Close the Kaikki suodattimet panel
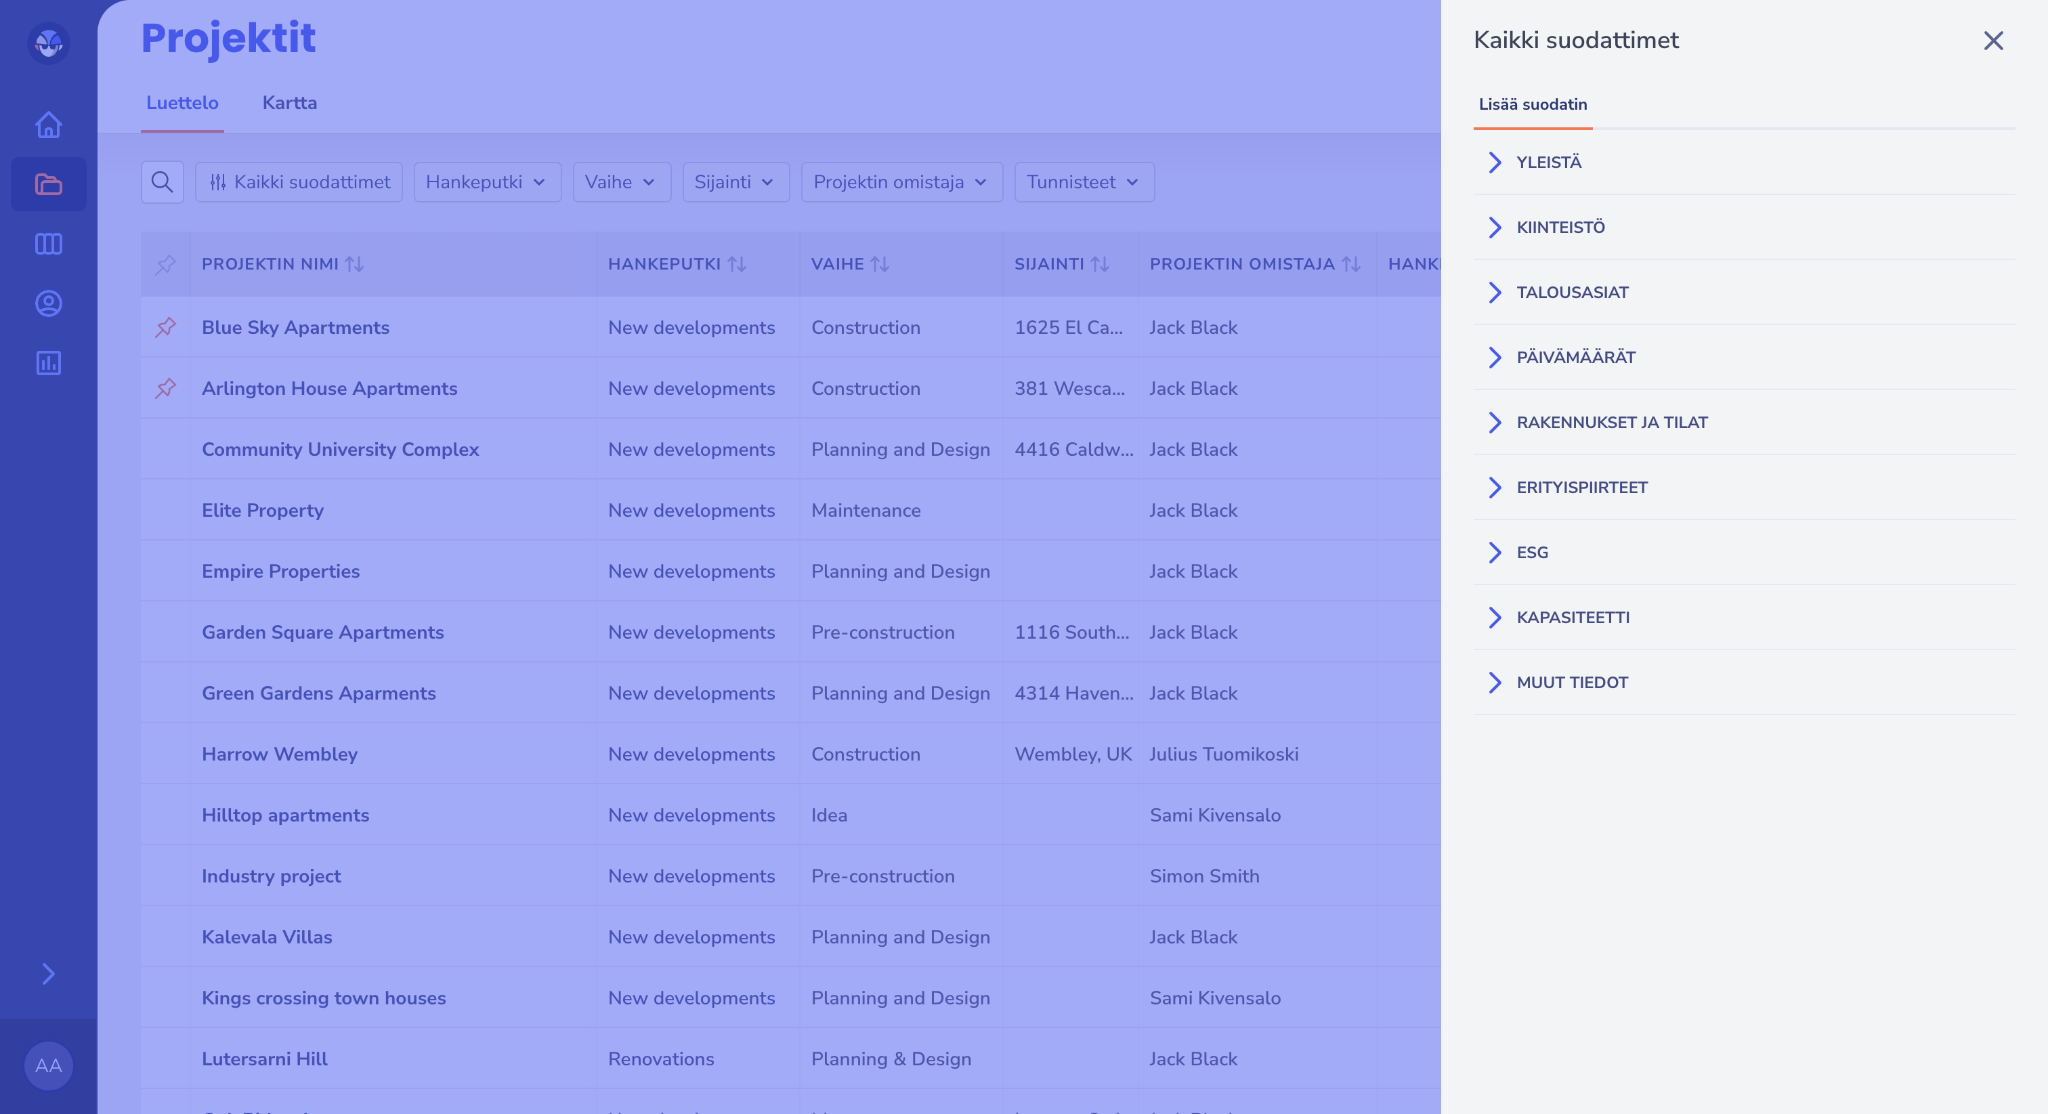Viewport: 2048px width, 1114px height. (1993, 40)
